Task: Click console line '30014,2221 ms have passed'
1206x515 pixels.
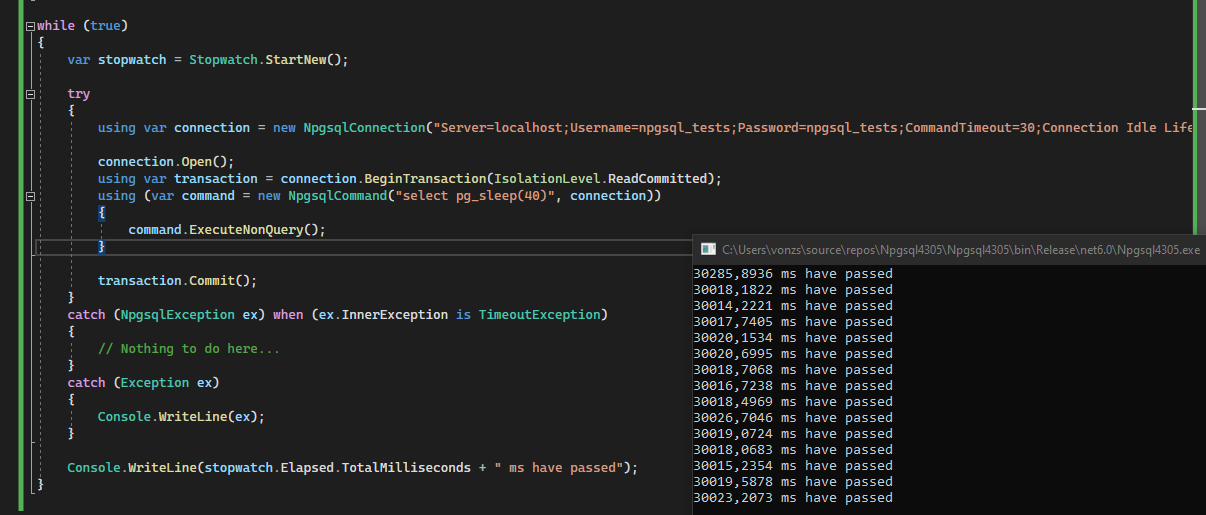Action: [793, 305]
